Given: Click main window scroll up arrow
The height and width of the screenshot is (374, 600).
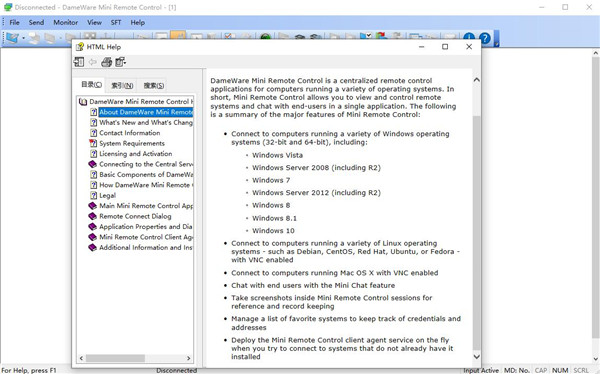Looking at the screenshot, I should click(596, 53).
